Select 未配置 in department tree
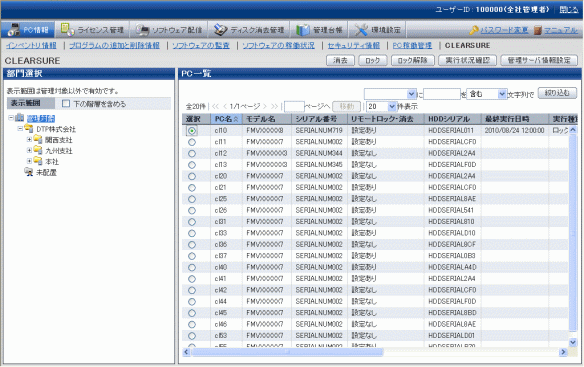This screenshot has width=584, height=367. pos(46,173)
